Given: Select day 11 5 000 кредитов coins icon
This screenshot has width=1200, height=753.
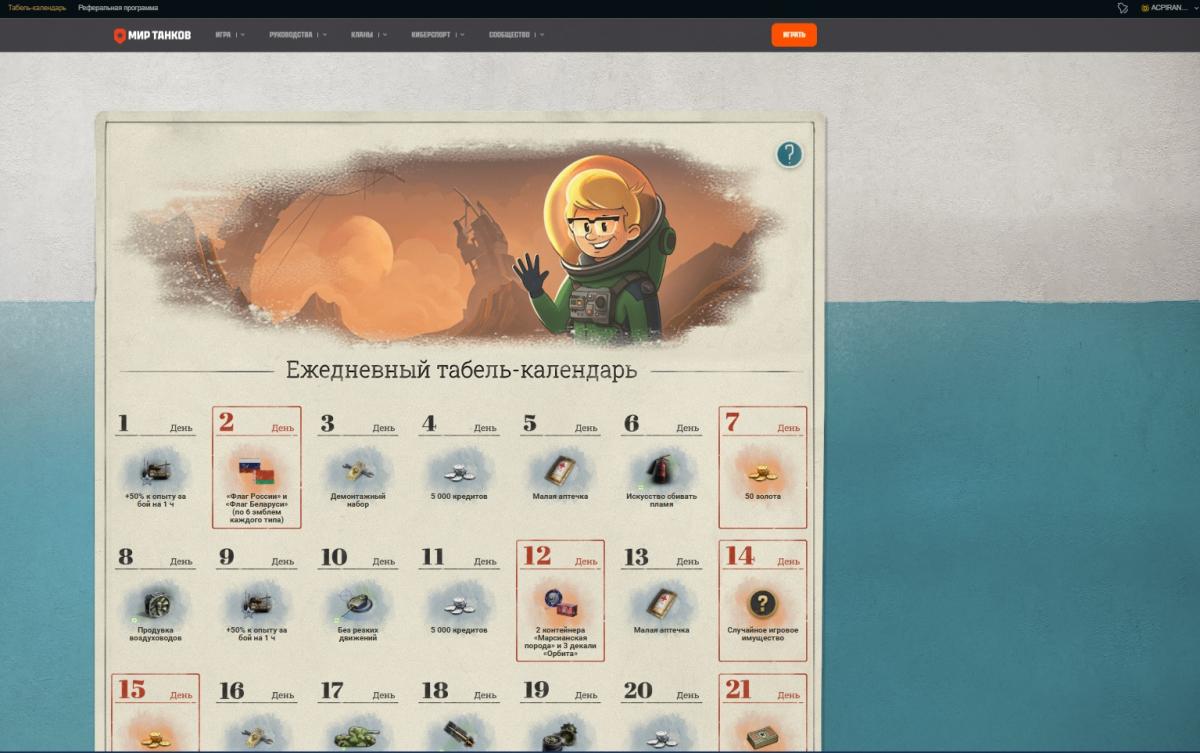Looking at the screenshot, I should [459, 604].
